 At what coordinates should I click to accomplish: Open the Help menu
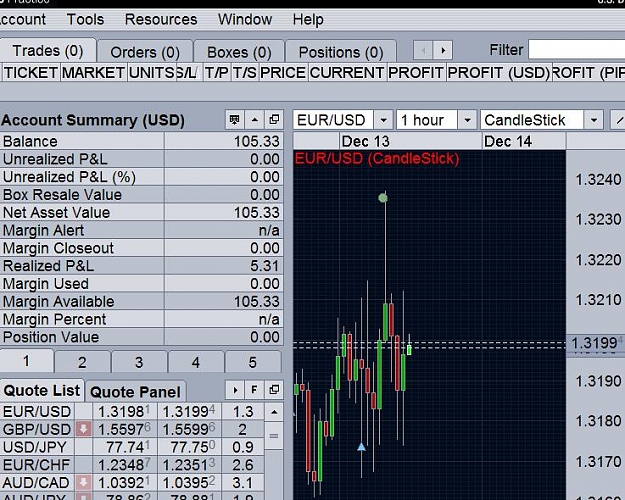[x=308, y=20]
